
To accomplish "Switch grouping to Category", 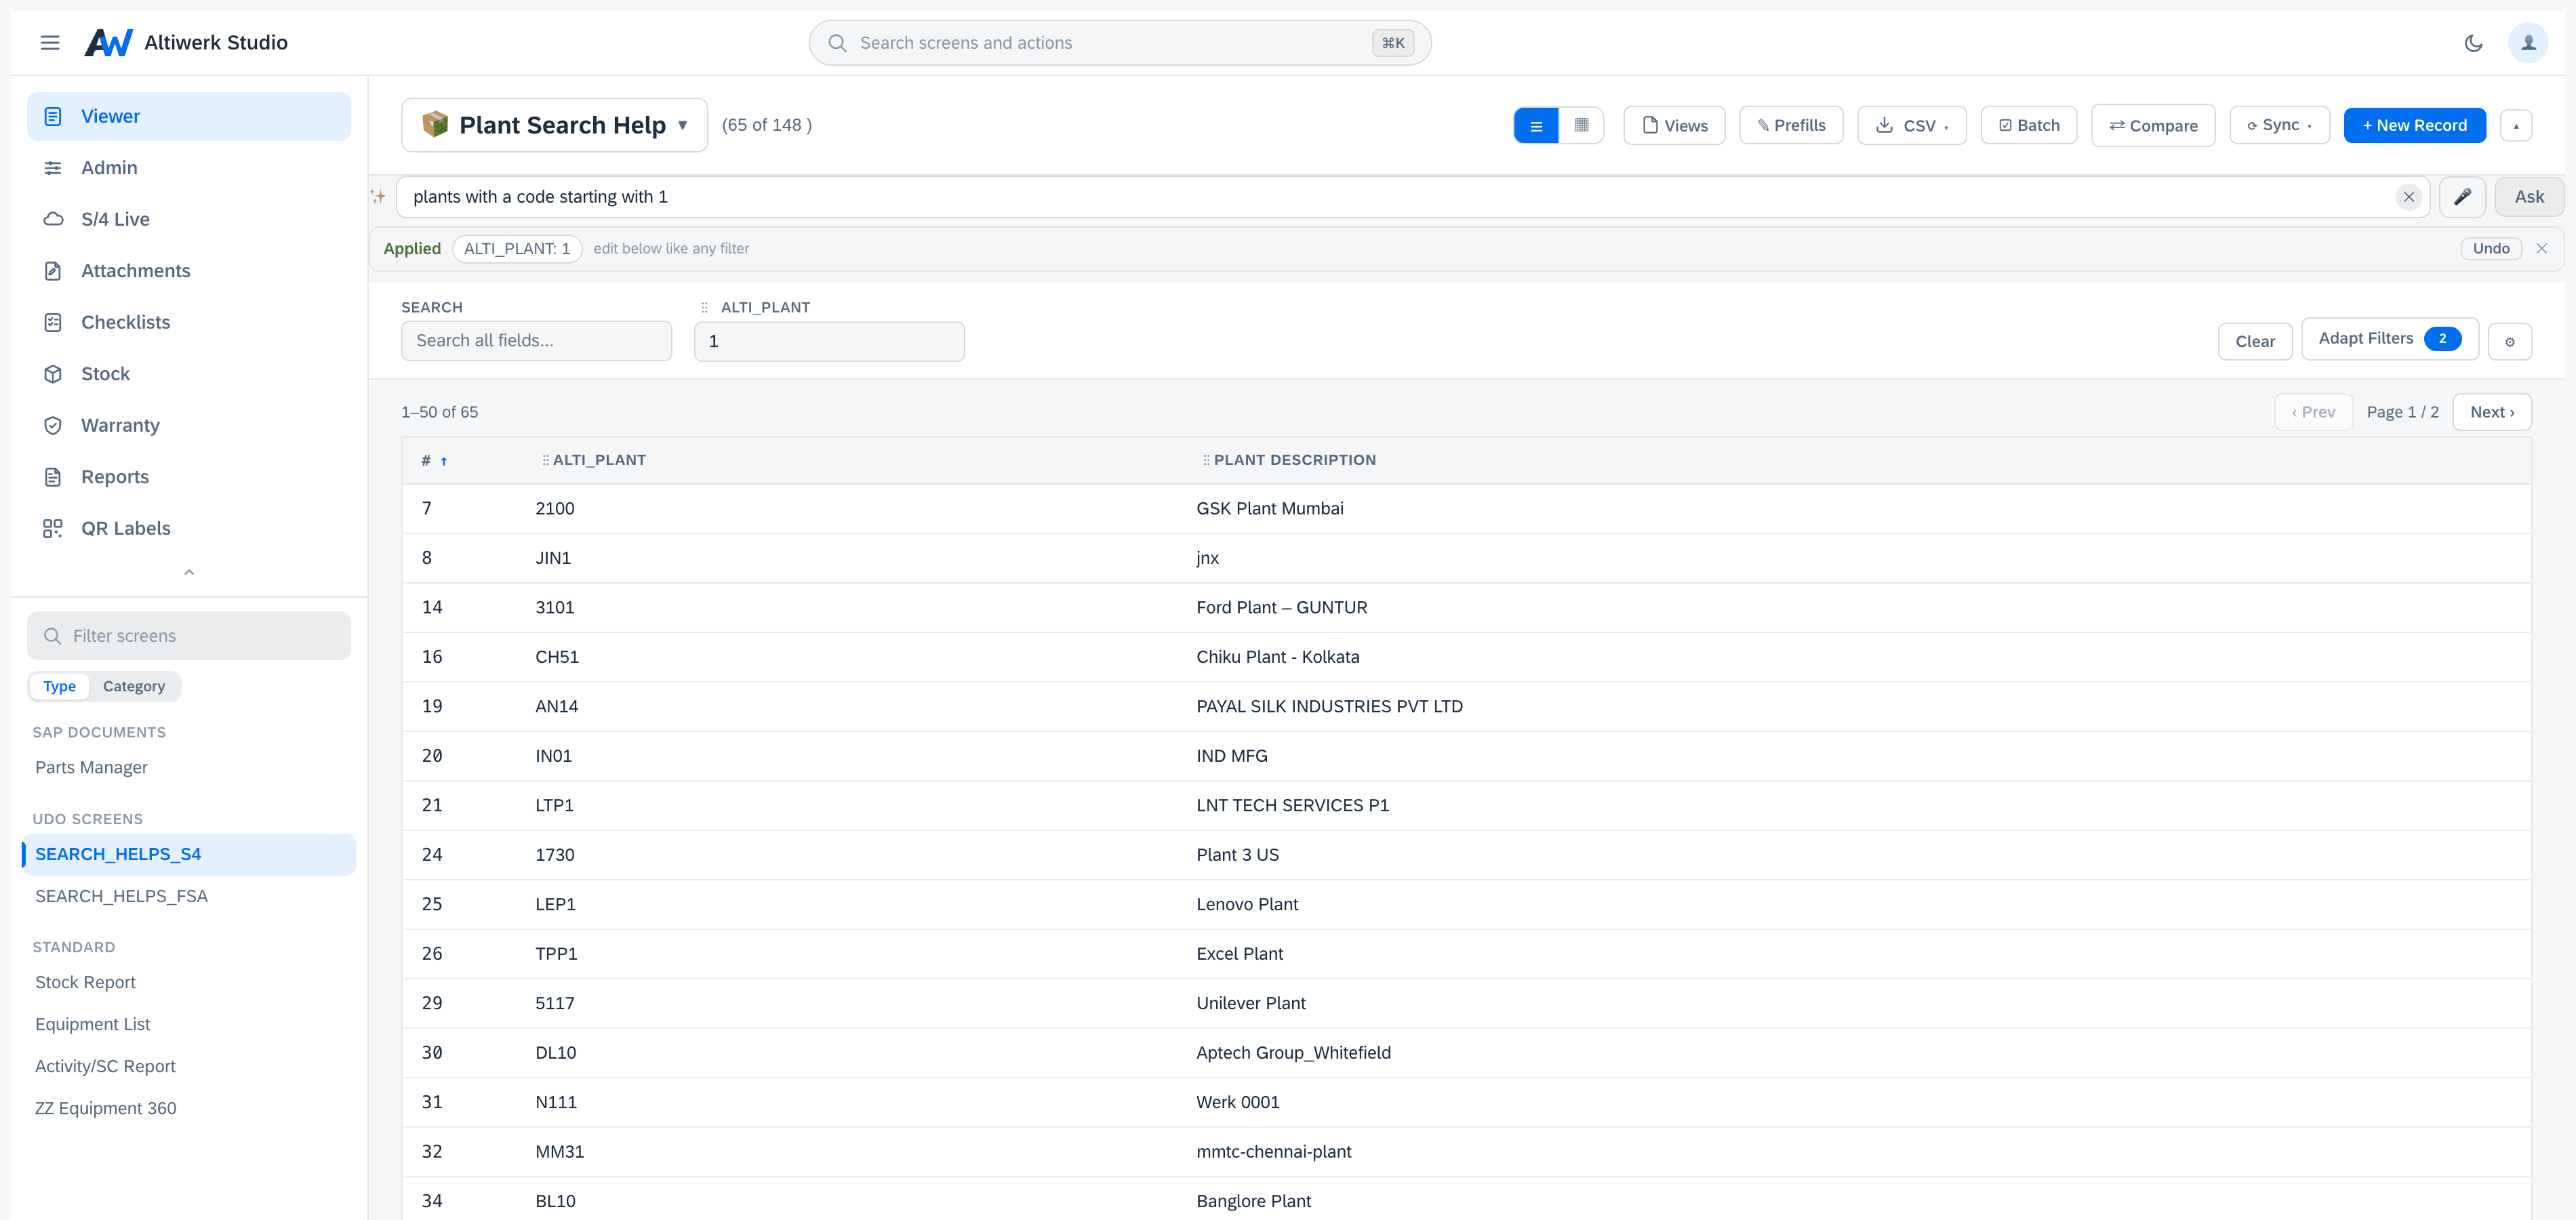I will [x=134, y=686].
